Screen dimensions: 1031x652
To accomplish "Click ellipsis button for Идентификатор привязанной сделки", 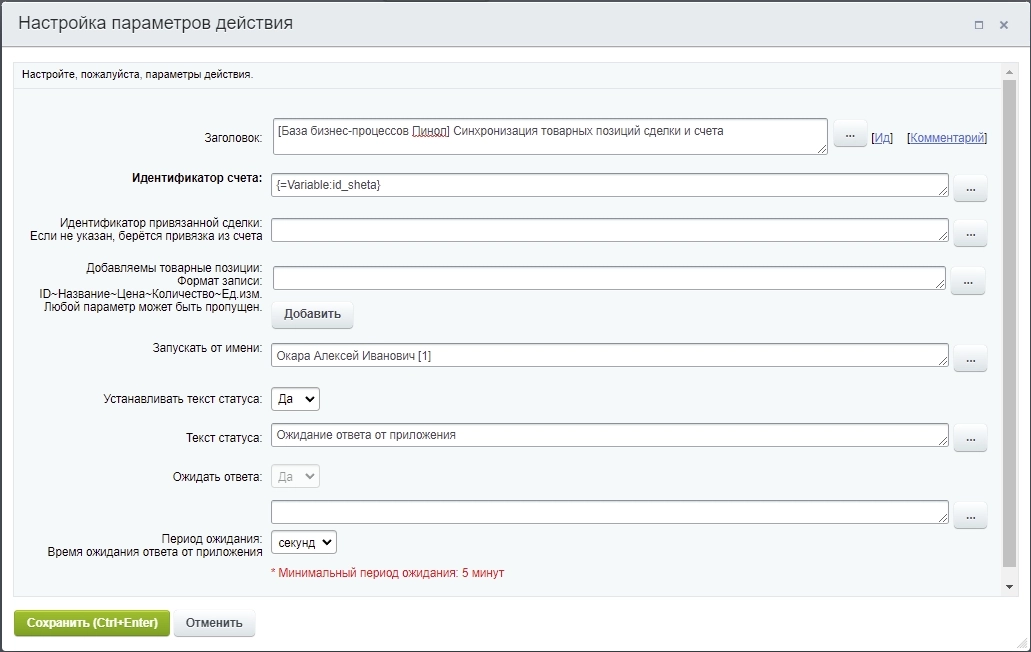I will (970, 233).
